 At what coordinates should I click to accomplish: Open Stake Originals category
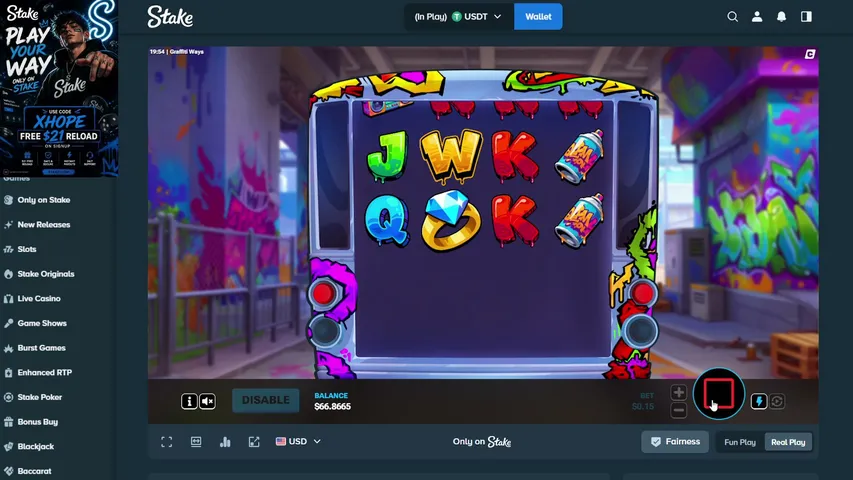click(x=46, y=274)
